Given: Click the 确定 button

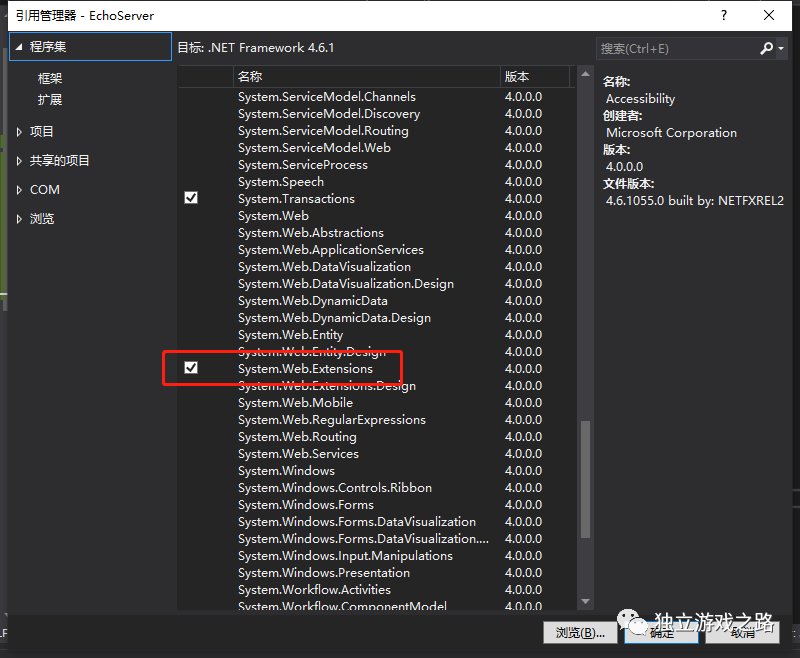Looking at the screenshot, I should click(661, 632).
